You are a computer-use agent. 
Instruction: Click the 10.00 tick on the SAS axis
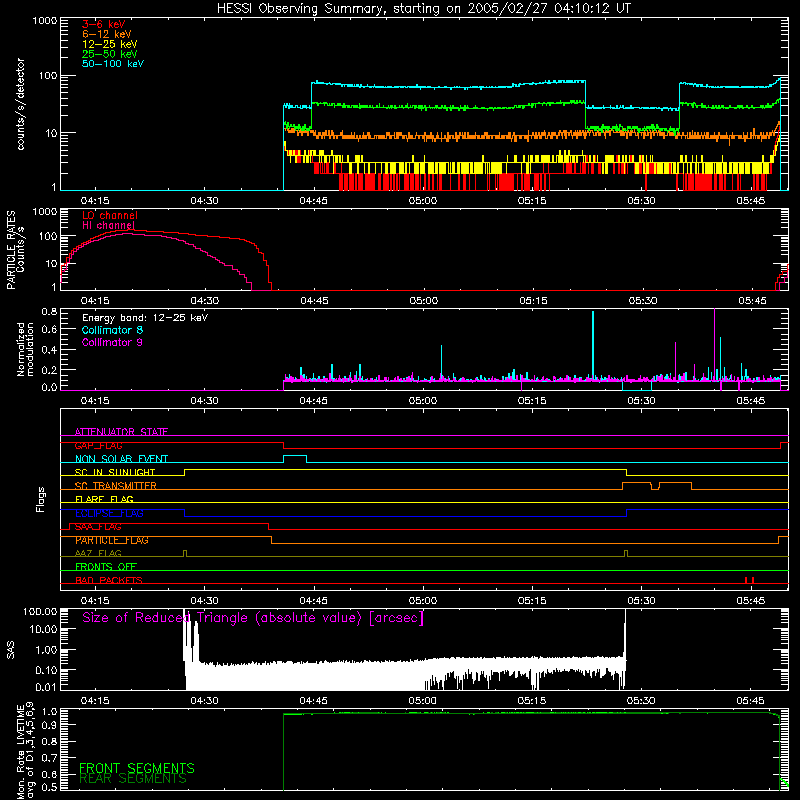coord(43,629)
